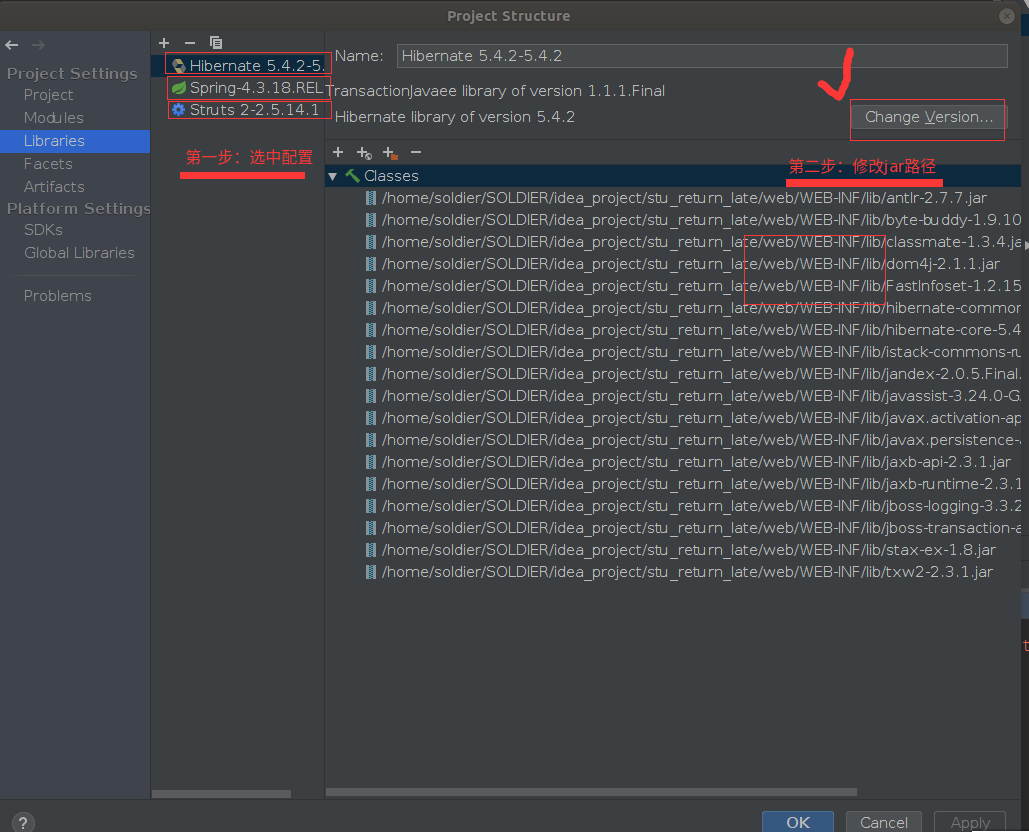Select the Hibernate 5.4.2 library

coord(238,66)
